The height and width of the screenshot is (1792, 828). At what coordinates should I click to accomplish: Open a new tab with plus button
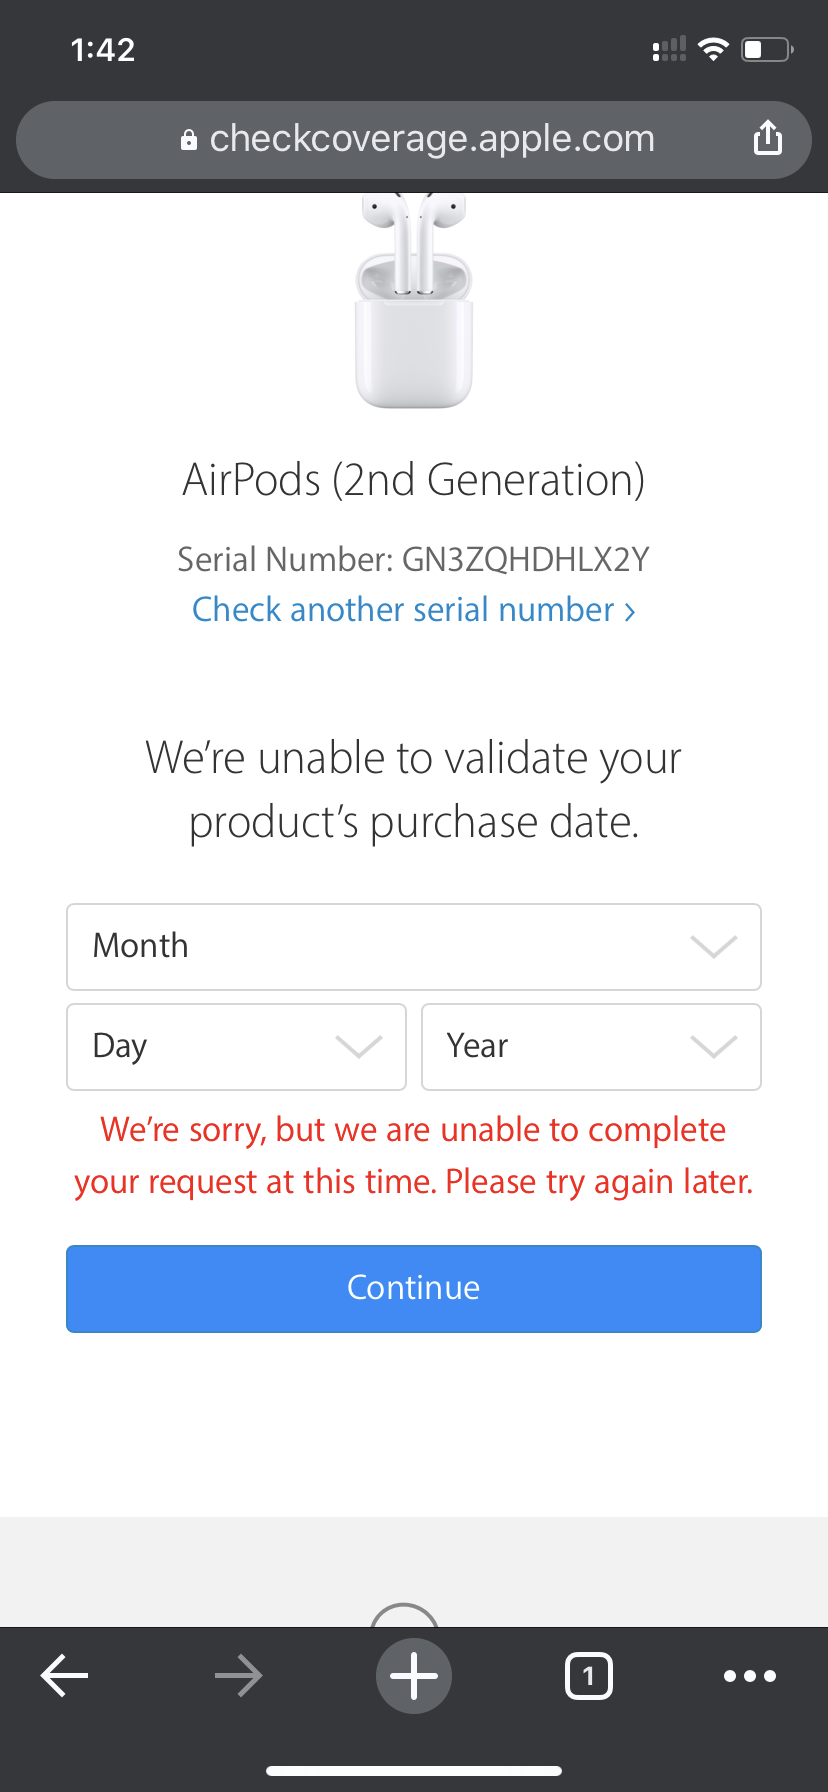tap(413, 1675)
